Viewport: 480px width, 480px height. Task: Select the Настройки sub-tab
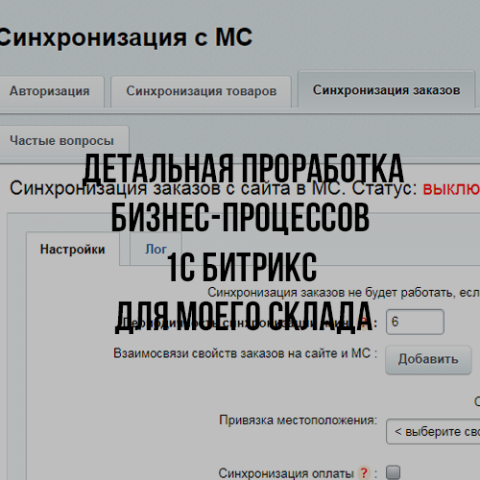pos(73,249)
